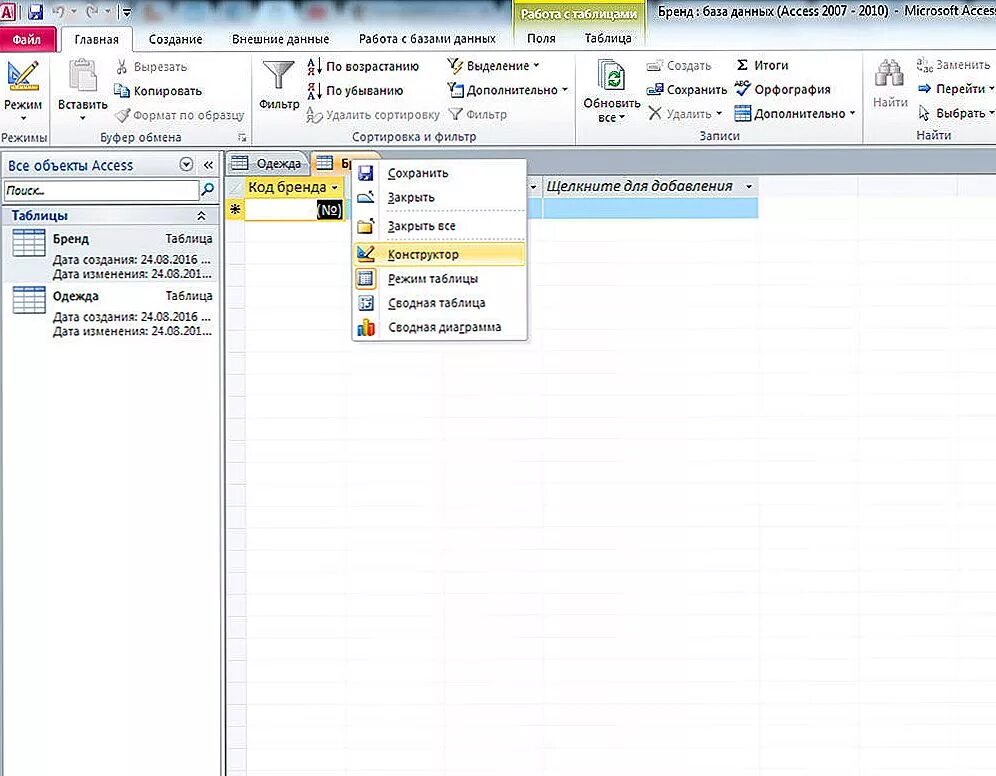Click the Вырезать scissors icon
Image resolution: width=996 pixels, height=776 pixels.
click(122, 66)
